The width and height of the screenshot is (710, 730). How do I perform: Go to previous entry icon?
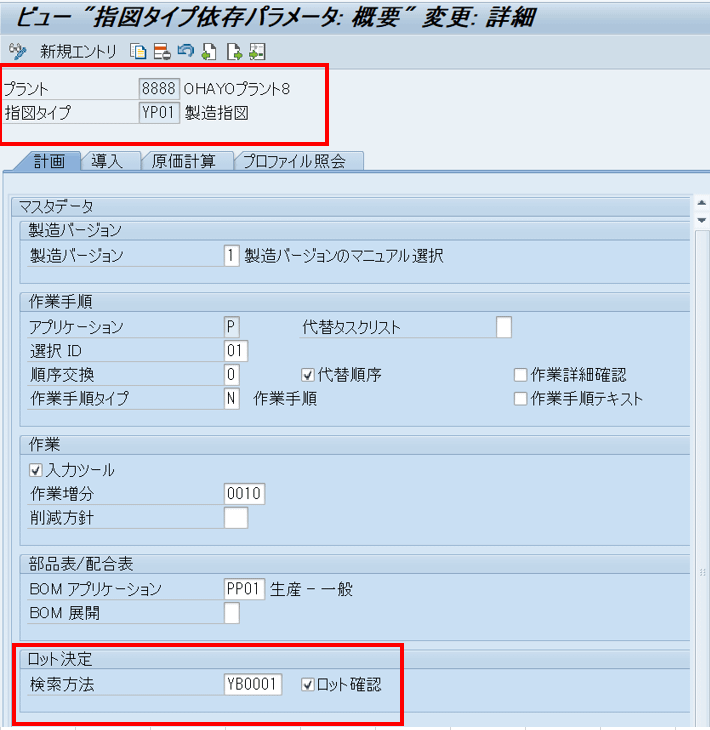[209, 51]
